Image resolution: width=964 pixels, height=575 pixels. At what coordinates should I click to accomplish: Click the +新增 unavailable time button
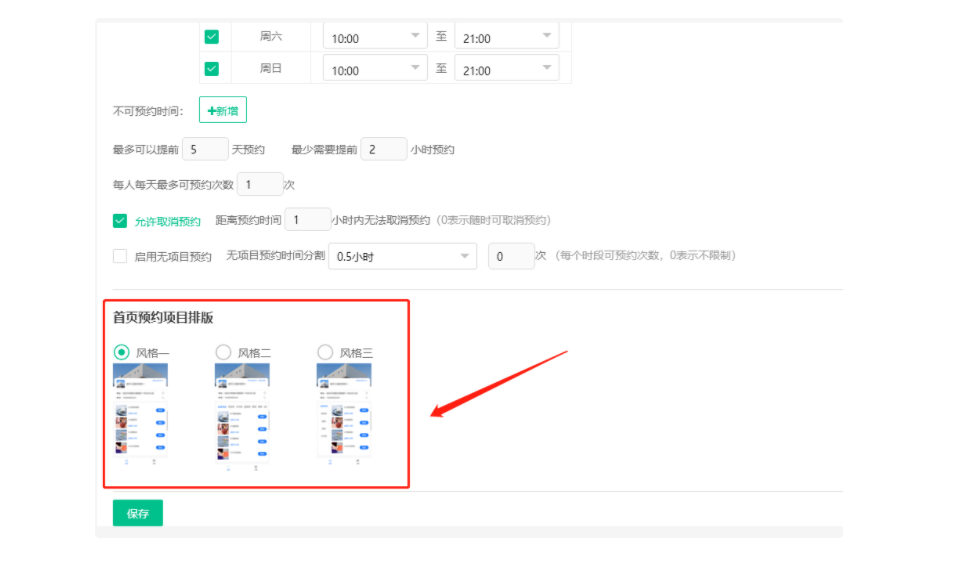(223, 110)
